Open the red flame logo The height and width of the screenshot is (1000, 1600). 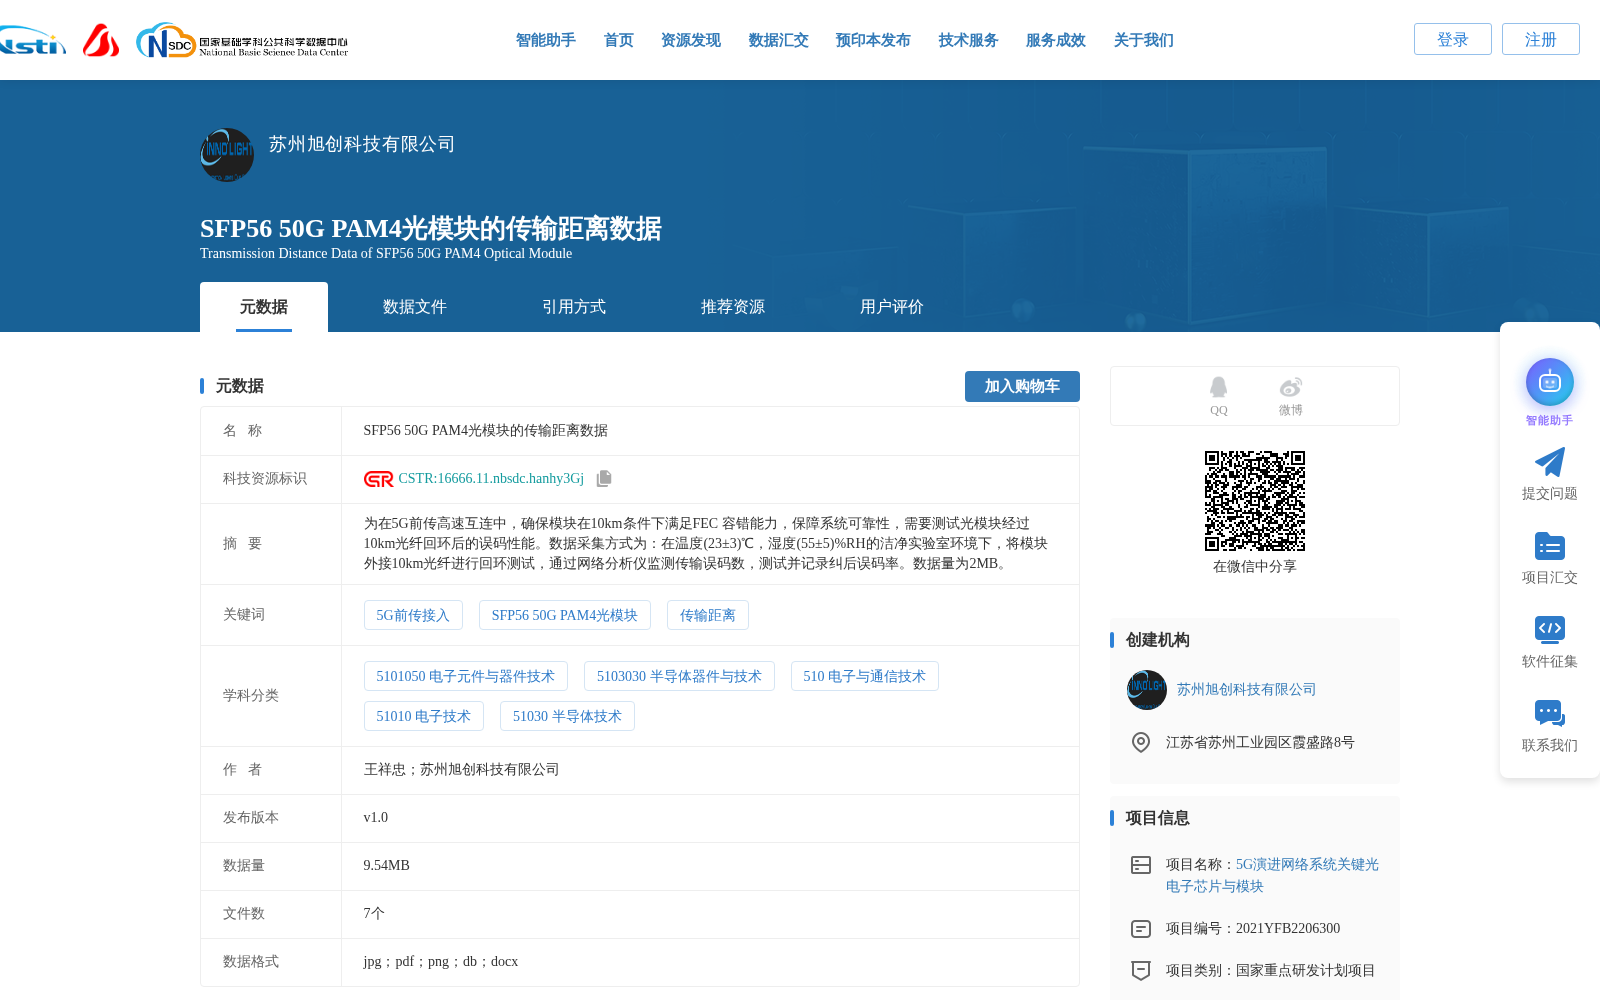(100, 41)
